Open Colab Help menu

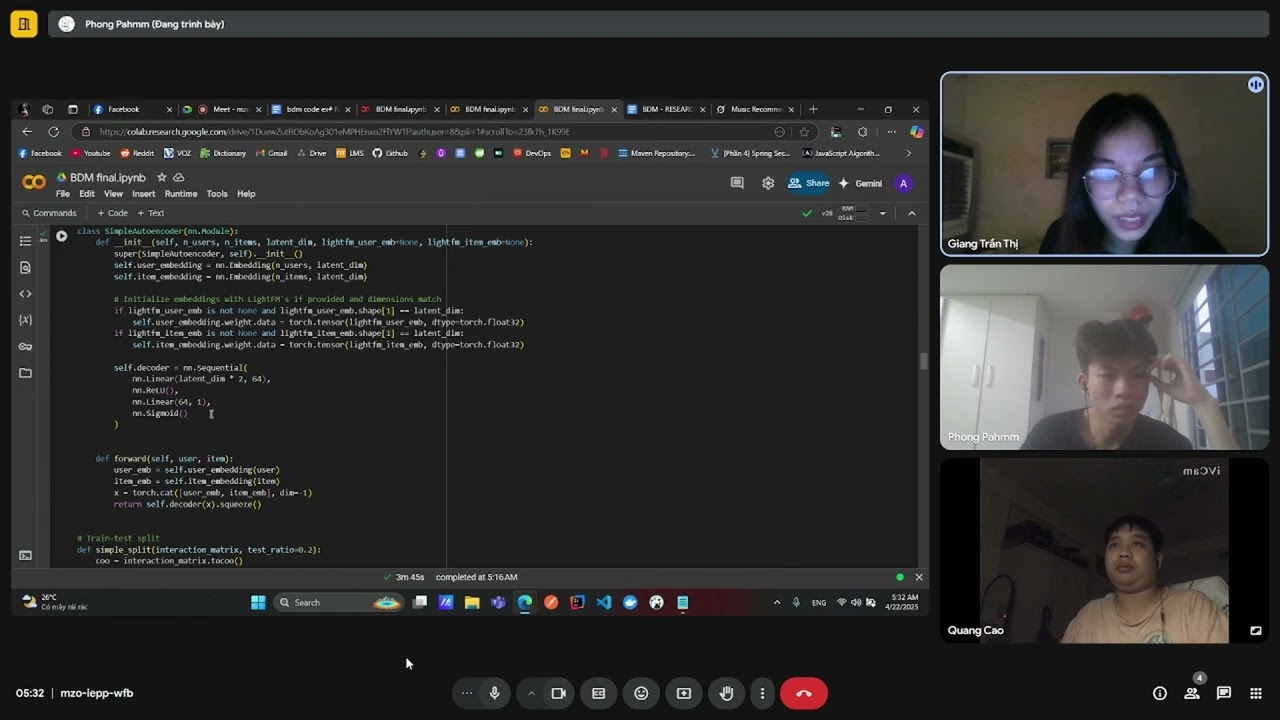pyautogui.click(x=246, y=194)
